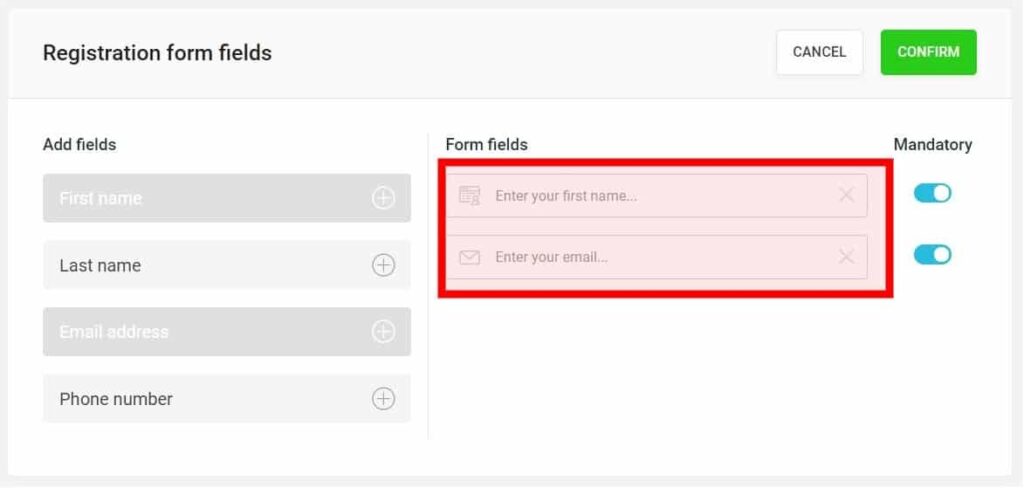Select the Last name row in Add fields

(x=227, y=265)
